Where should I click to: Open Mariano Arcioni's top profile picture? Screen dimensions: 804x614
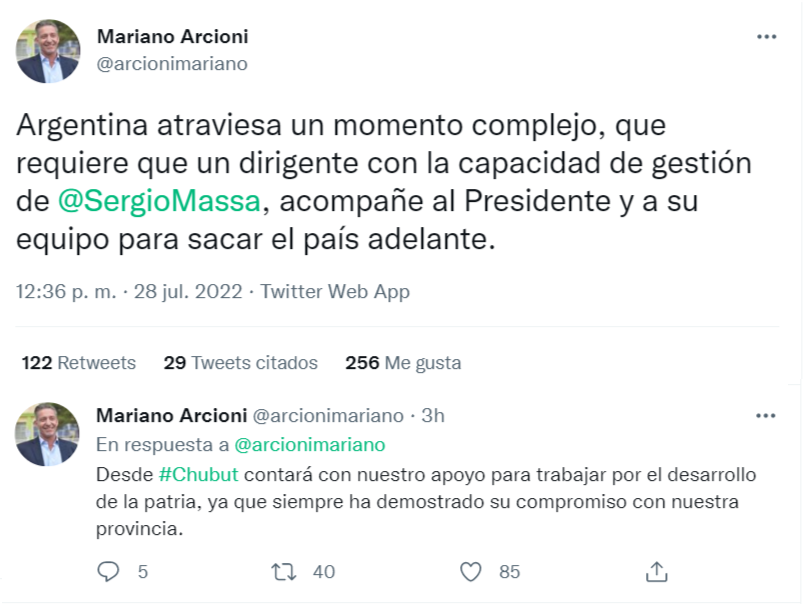pos(48,51)
